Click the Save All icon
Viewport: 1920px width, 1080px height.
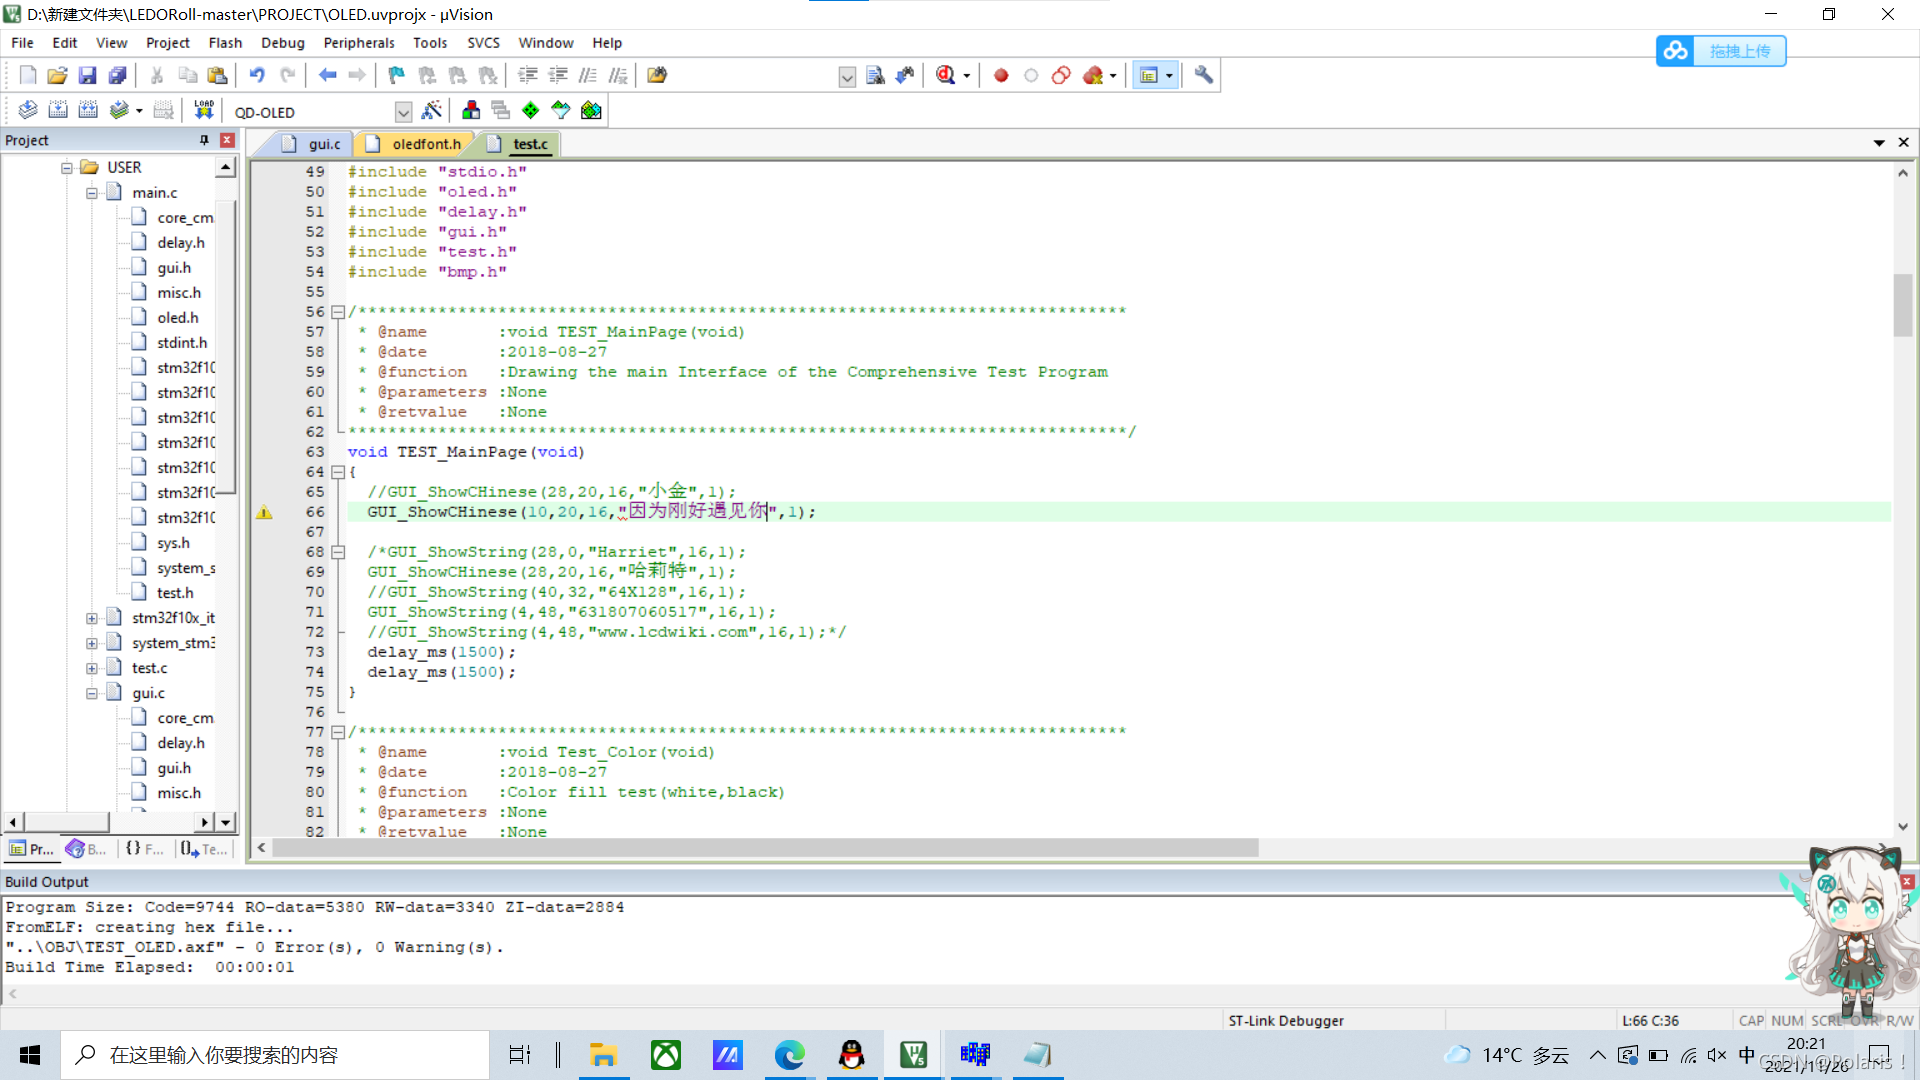pos(118,75)
